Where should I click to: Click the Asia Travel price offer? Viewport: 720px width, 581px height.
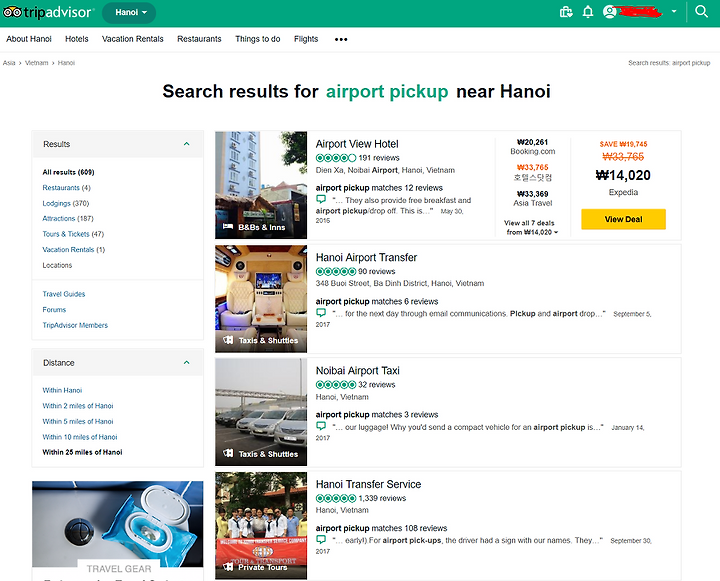coord(532,198)
